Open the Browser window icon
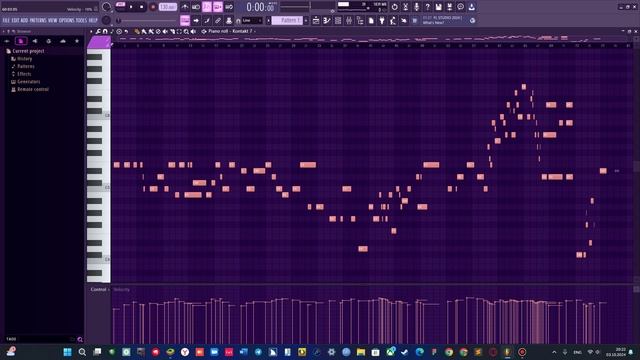The height and width of the screenshot is (360, 640). 360,20
